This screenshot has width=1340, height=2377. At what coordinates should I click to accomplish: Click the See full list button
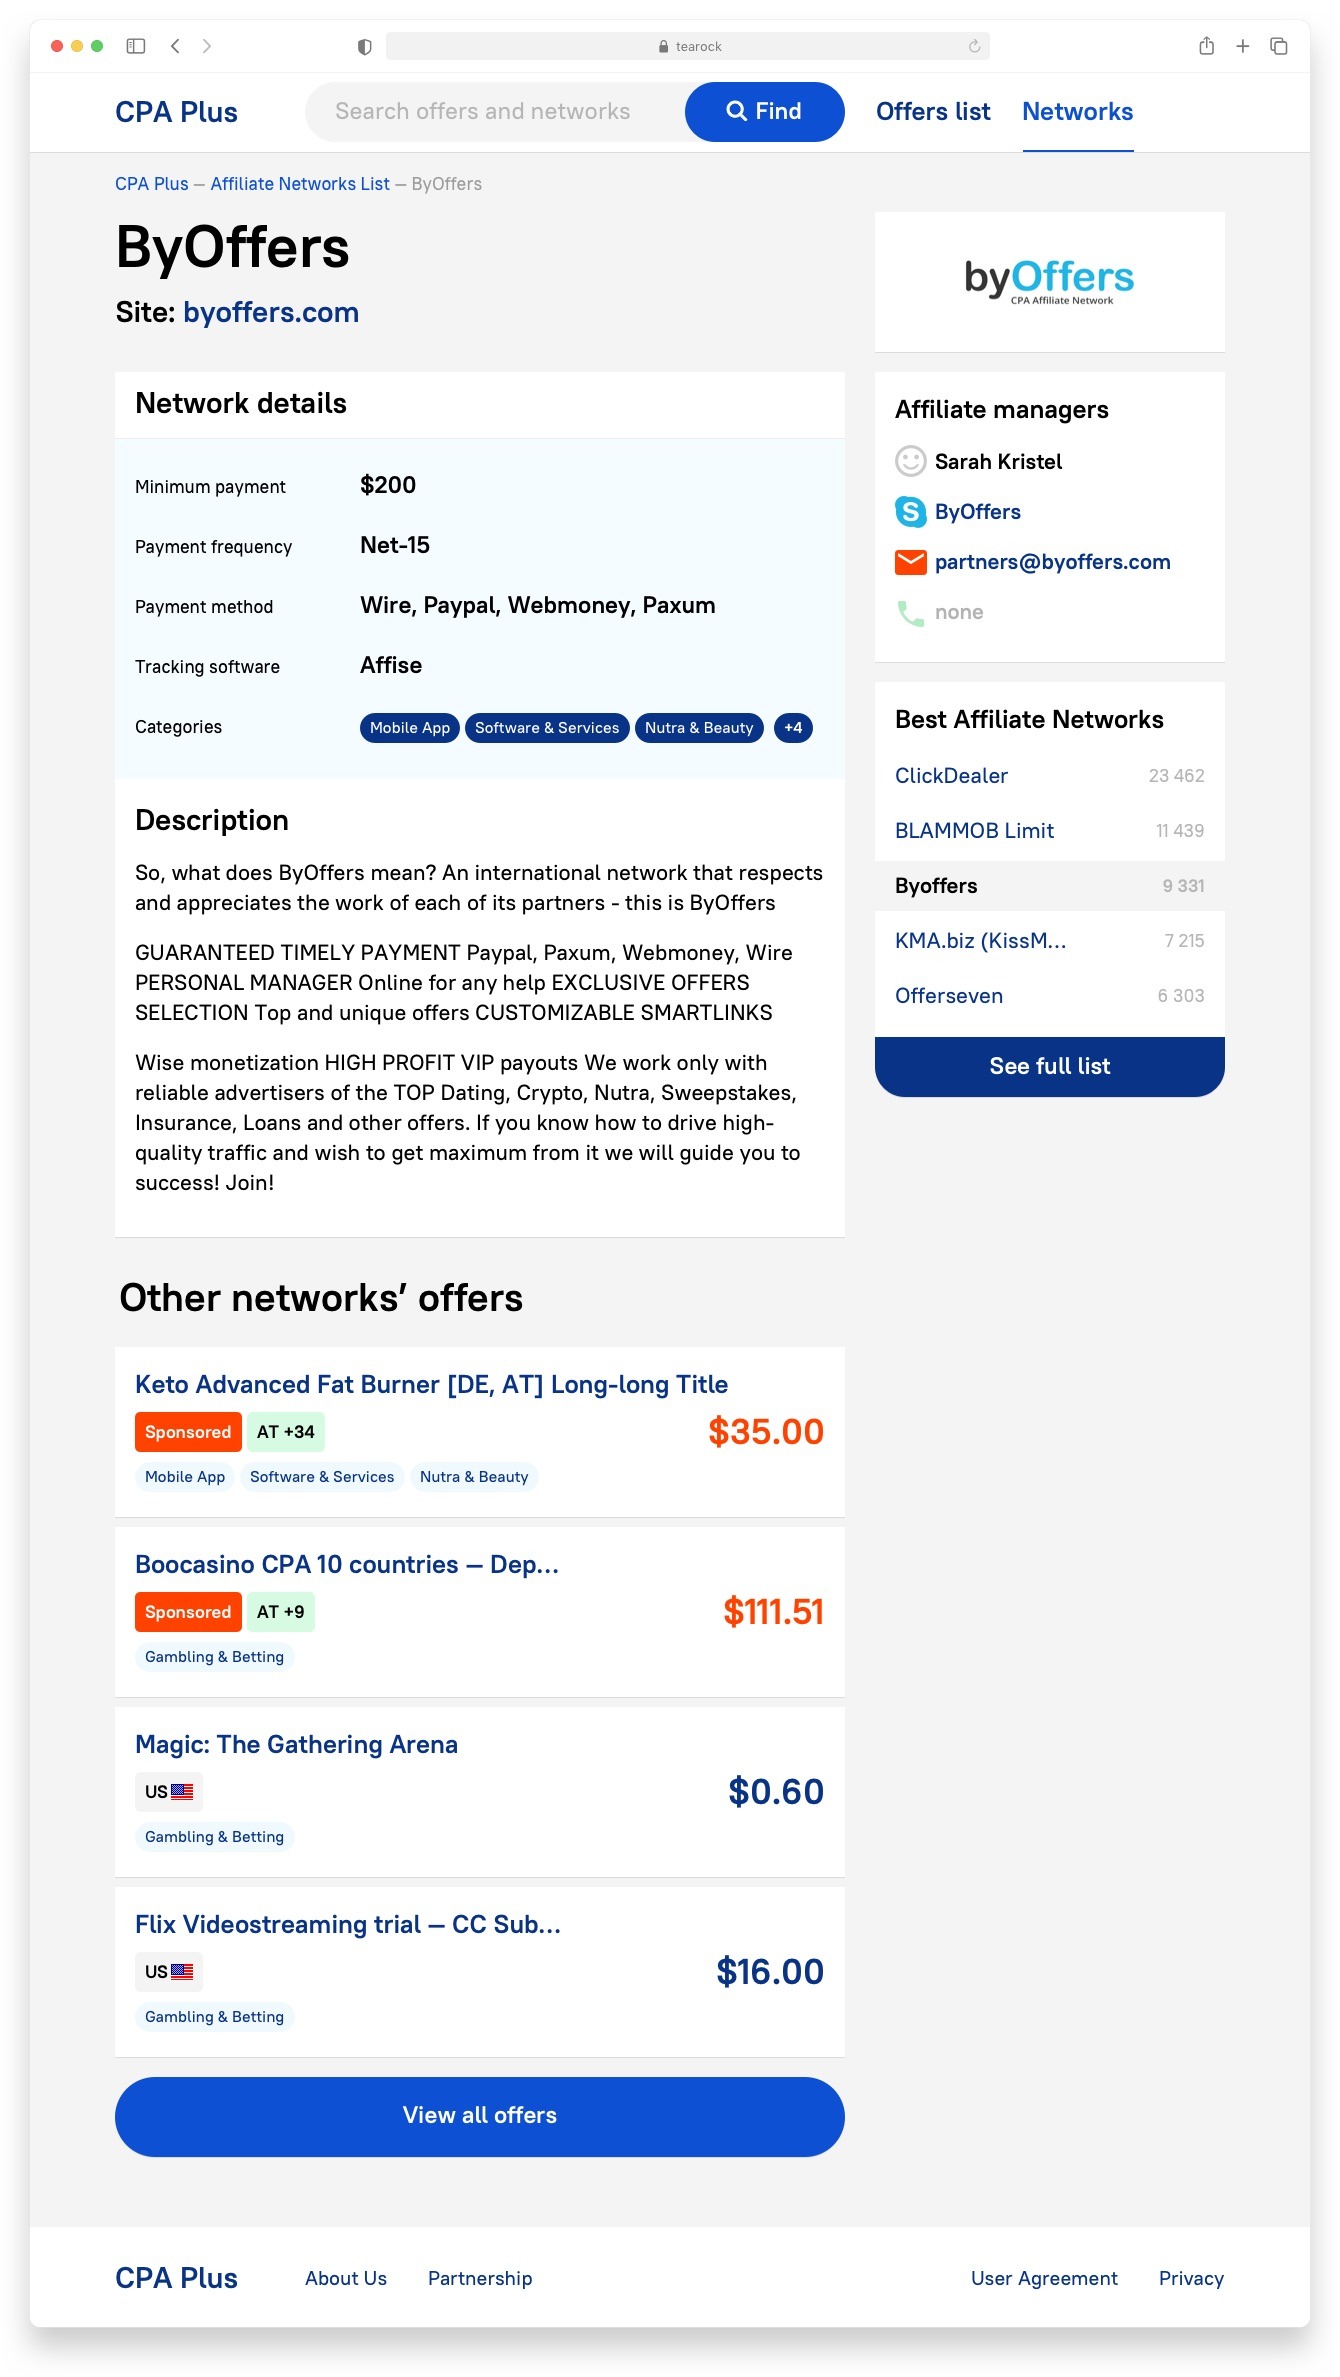(x=1049, y=1066)
